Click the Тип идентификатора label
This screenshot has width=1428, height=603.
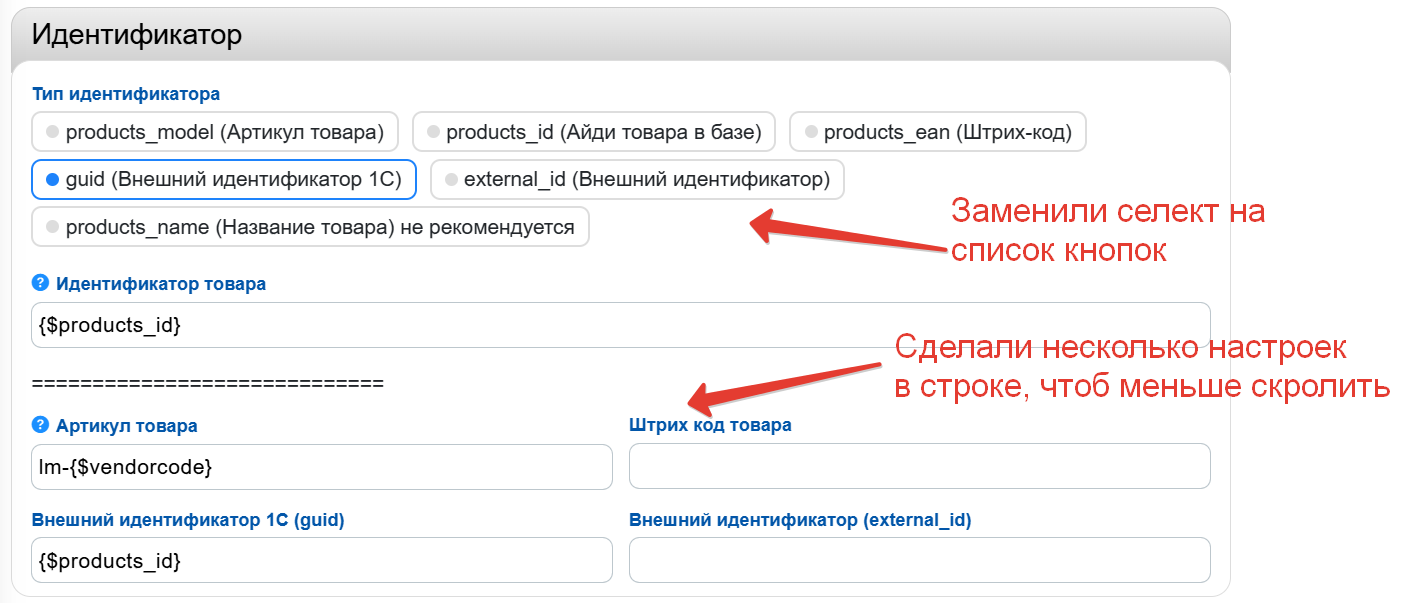click(126, 94)
